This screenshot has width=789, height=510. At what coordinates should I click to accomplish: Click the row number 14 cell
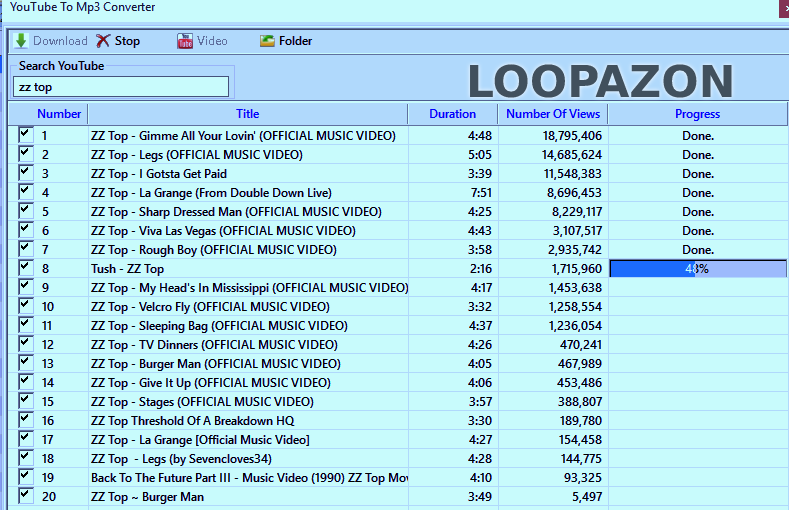[48, 383]
